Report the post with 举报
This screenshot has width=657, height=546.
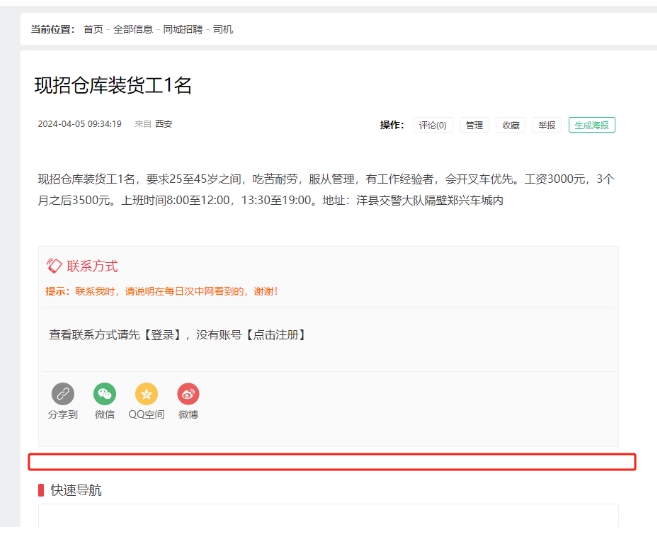coord(546,125)
